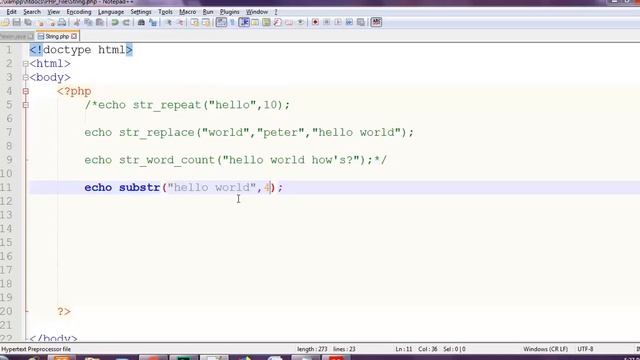
Task: Click the Cut scissors icon
Action: pos(77,22)
